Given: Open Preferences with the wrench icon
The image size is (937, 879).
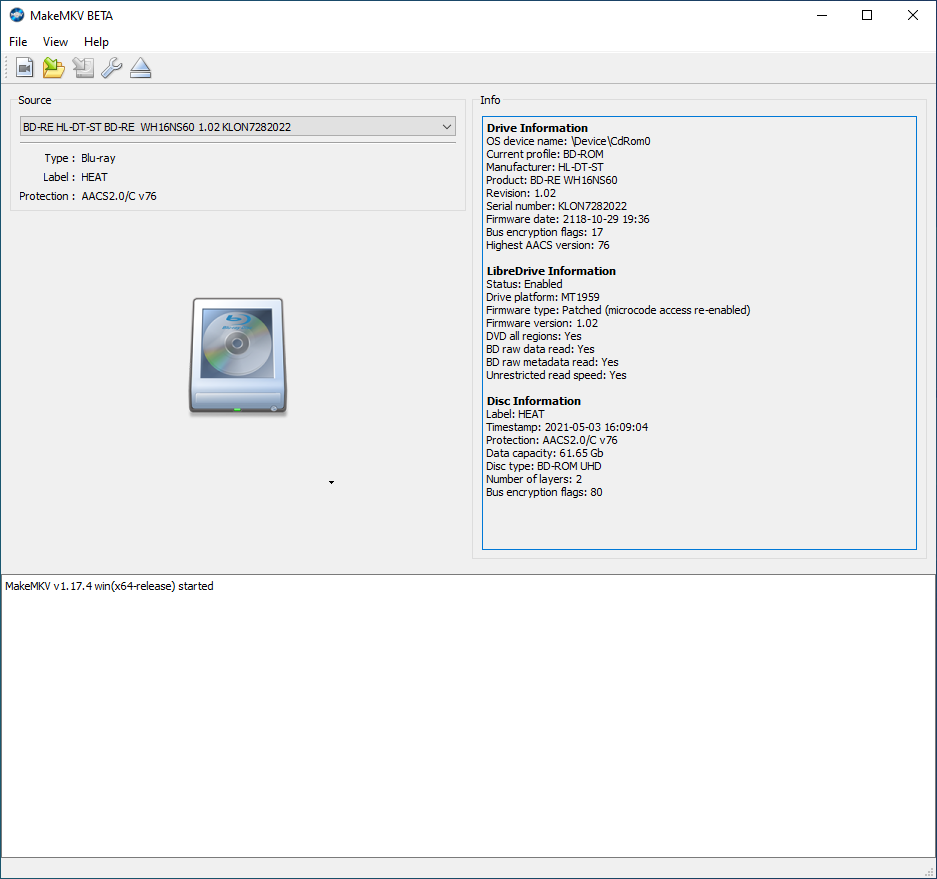Looking at the screenshot, I should (x=112, y=68).
